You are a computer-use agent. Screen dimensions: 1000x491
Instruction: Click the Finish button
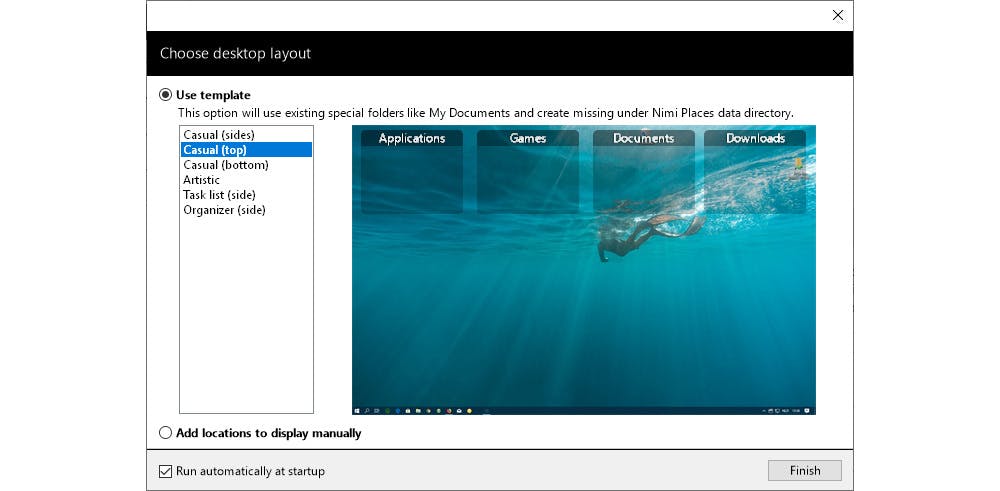(x=805, y=471)
